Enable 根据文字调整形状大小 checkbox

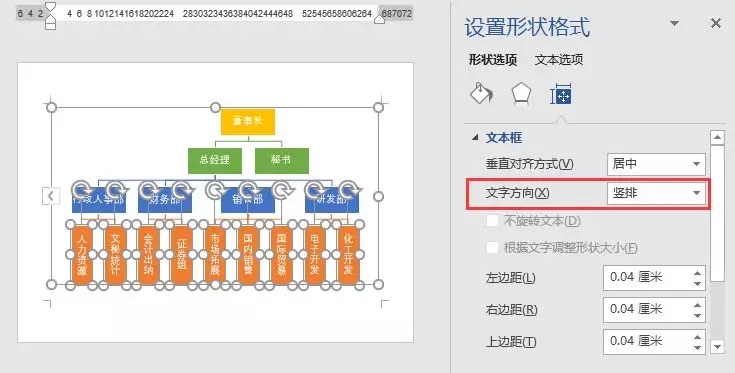pos(492,247)
